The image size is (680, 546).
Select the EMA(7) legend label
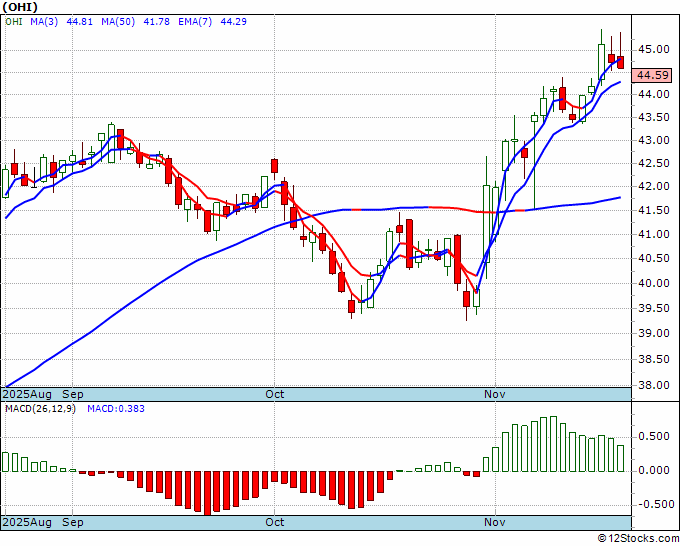pos(195,21)
